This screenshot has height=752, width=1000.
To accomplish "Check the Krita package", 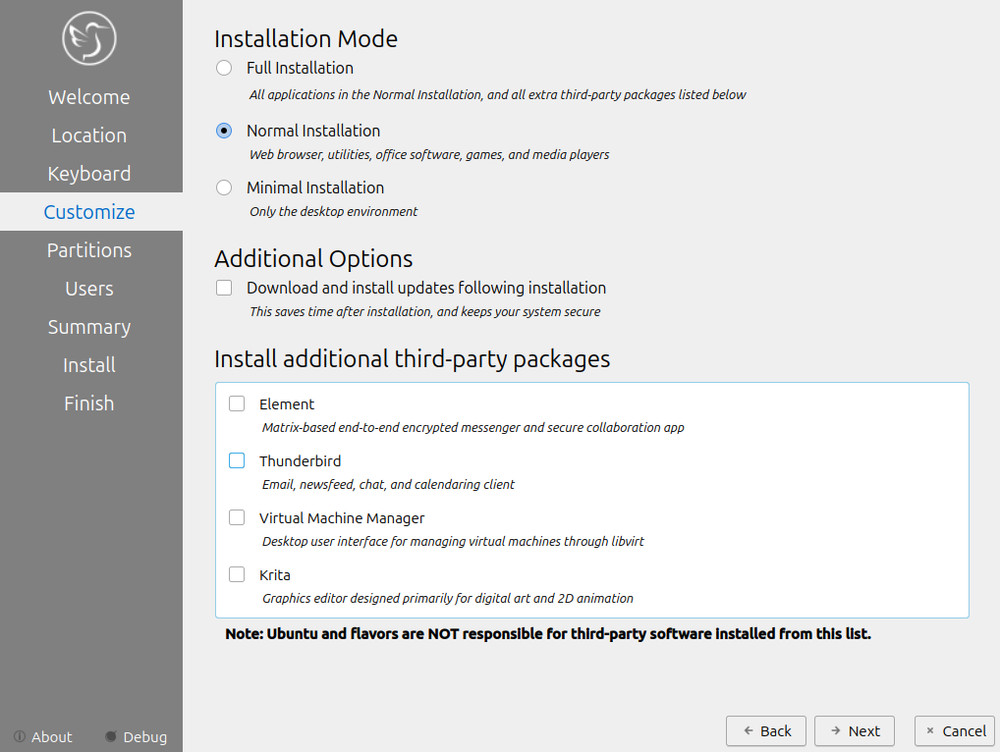I will click(237, 575).
